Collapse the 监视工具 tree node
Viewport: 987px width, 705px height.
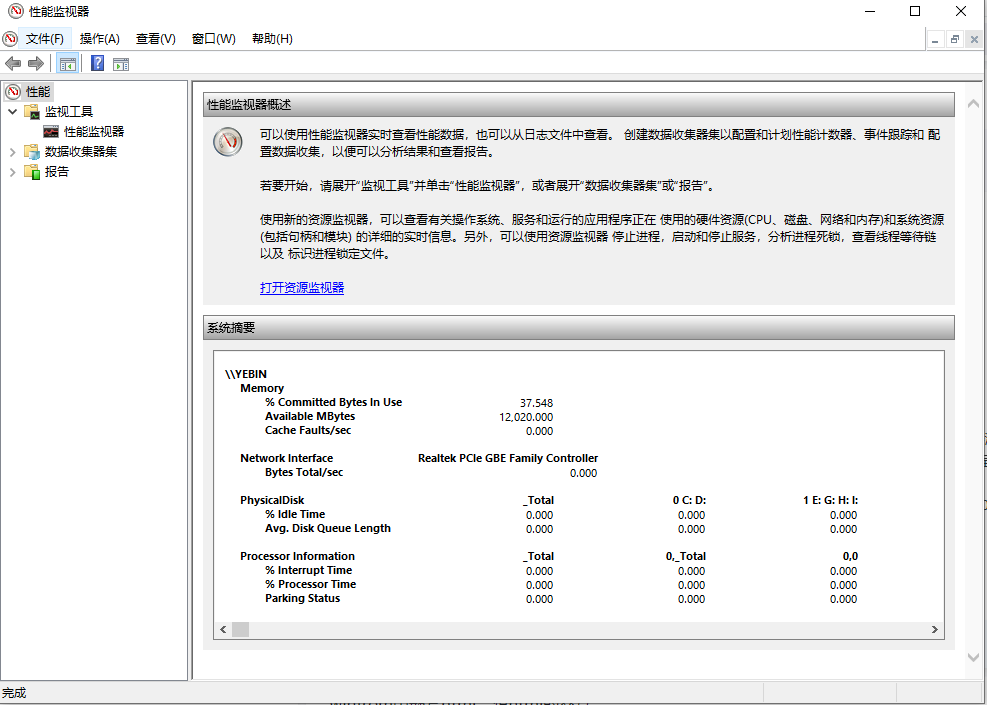12,111
